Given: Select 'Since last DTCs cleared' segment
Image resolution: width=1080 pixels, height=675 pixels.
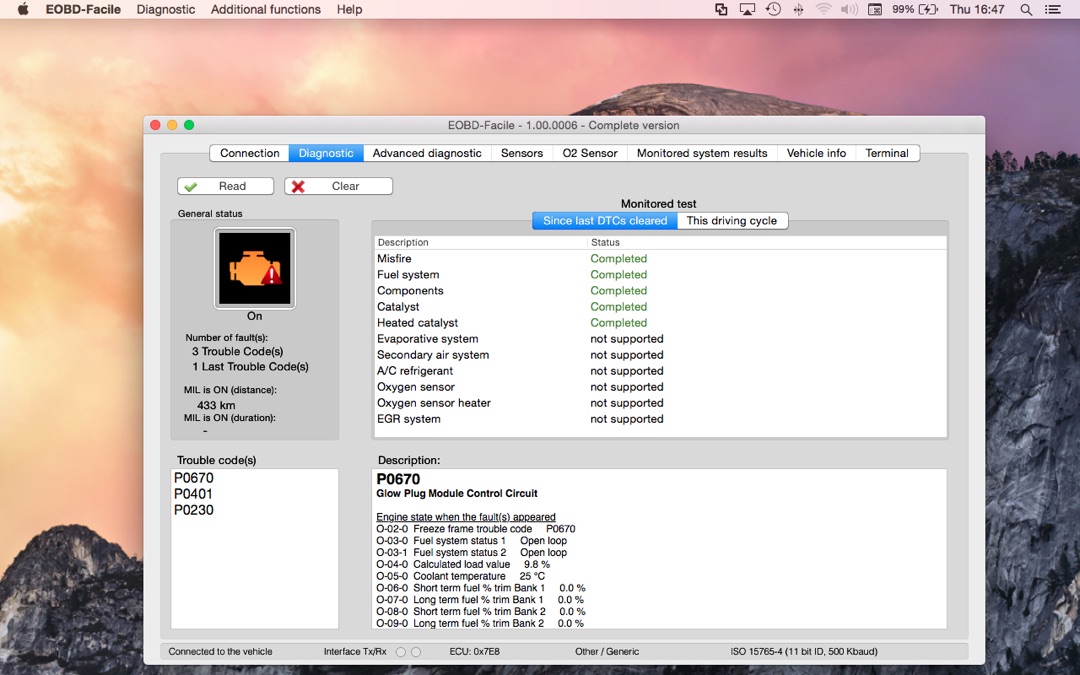Looking at the screenshot, I should coord(604,221).
